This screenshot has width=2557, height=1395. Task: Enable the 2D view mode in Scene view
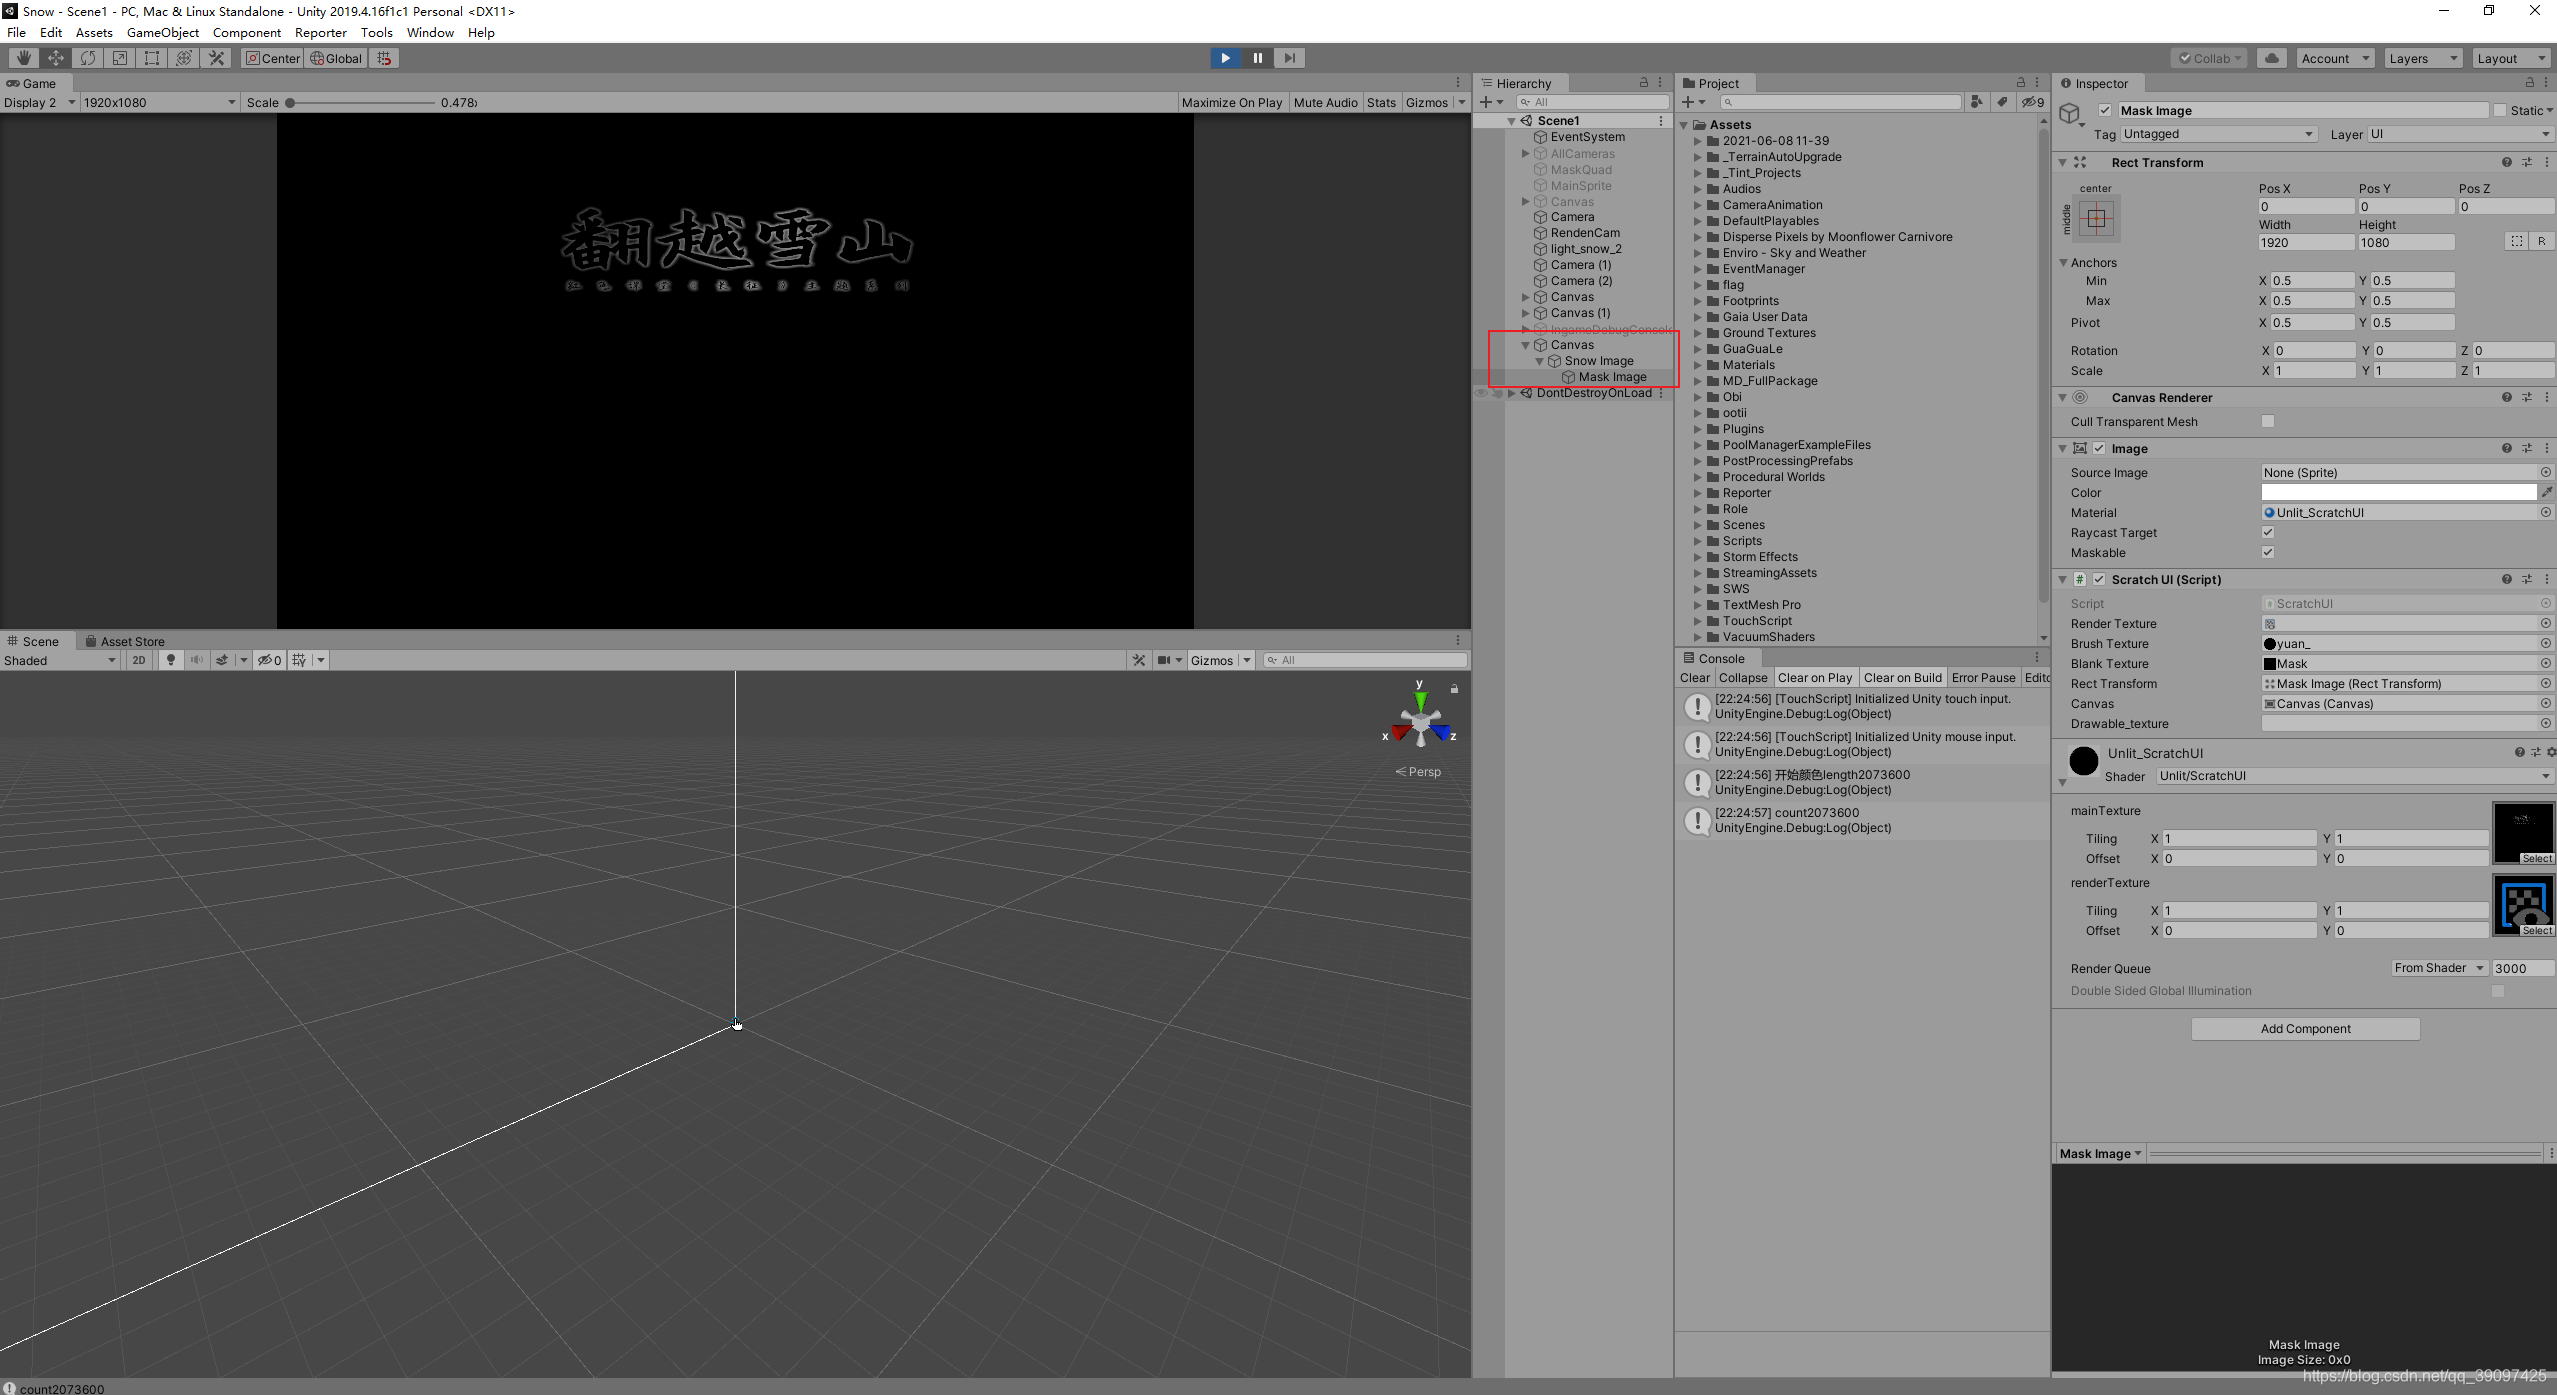139,660
